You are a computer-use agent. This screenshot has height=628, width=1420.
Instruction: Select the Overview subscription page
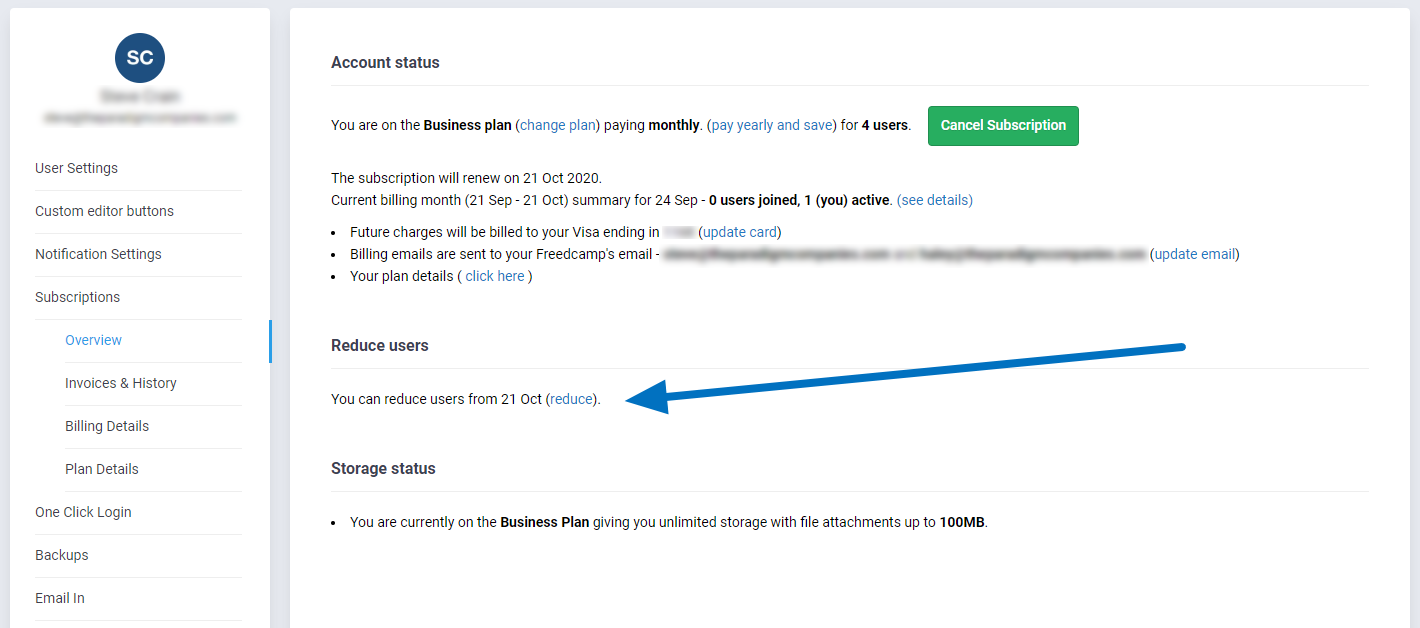[93, 340]
